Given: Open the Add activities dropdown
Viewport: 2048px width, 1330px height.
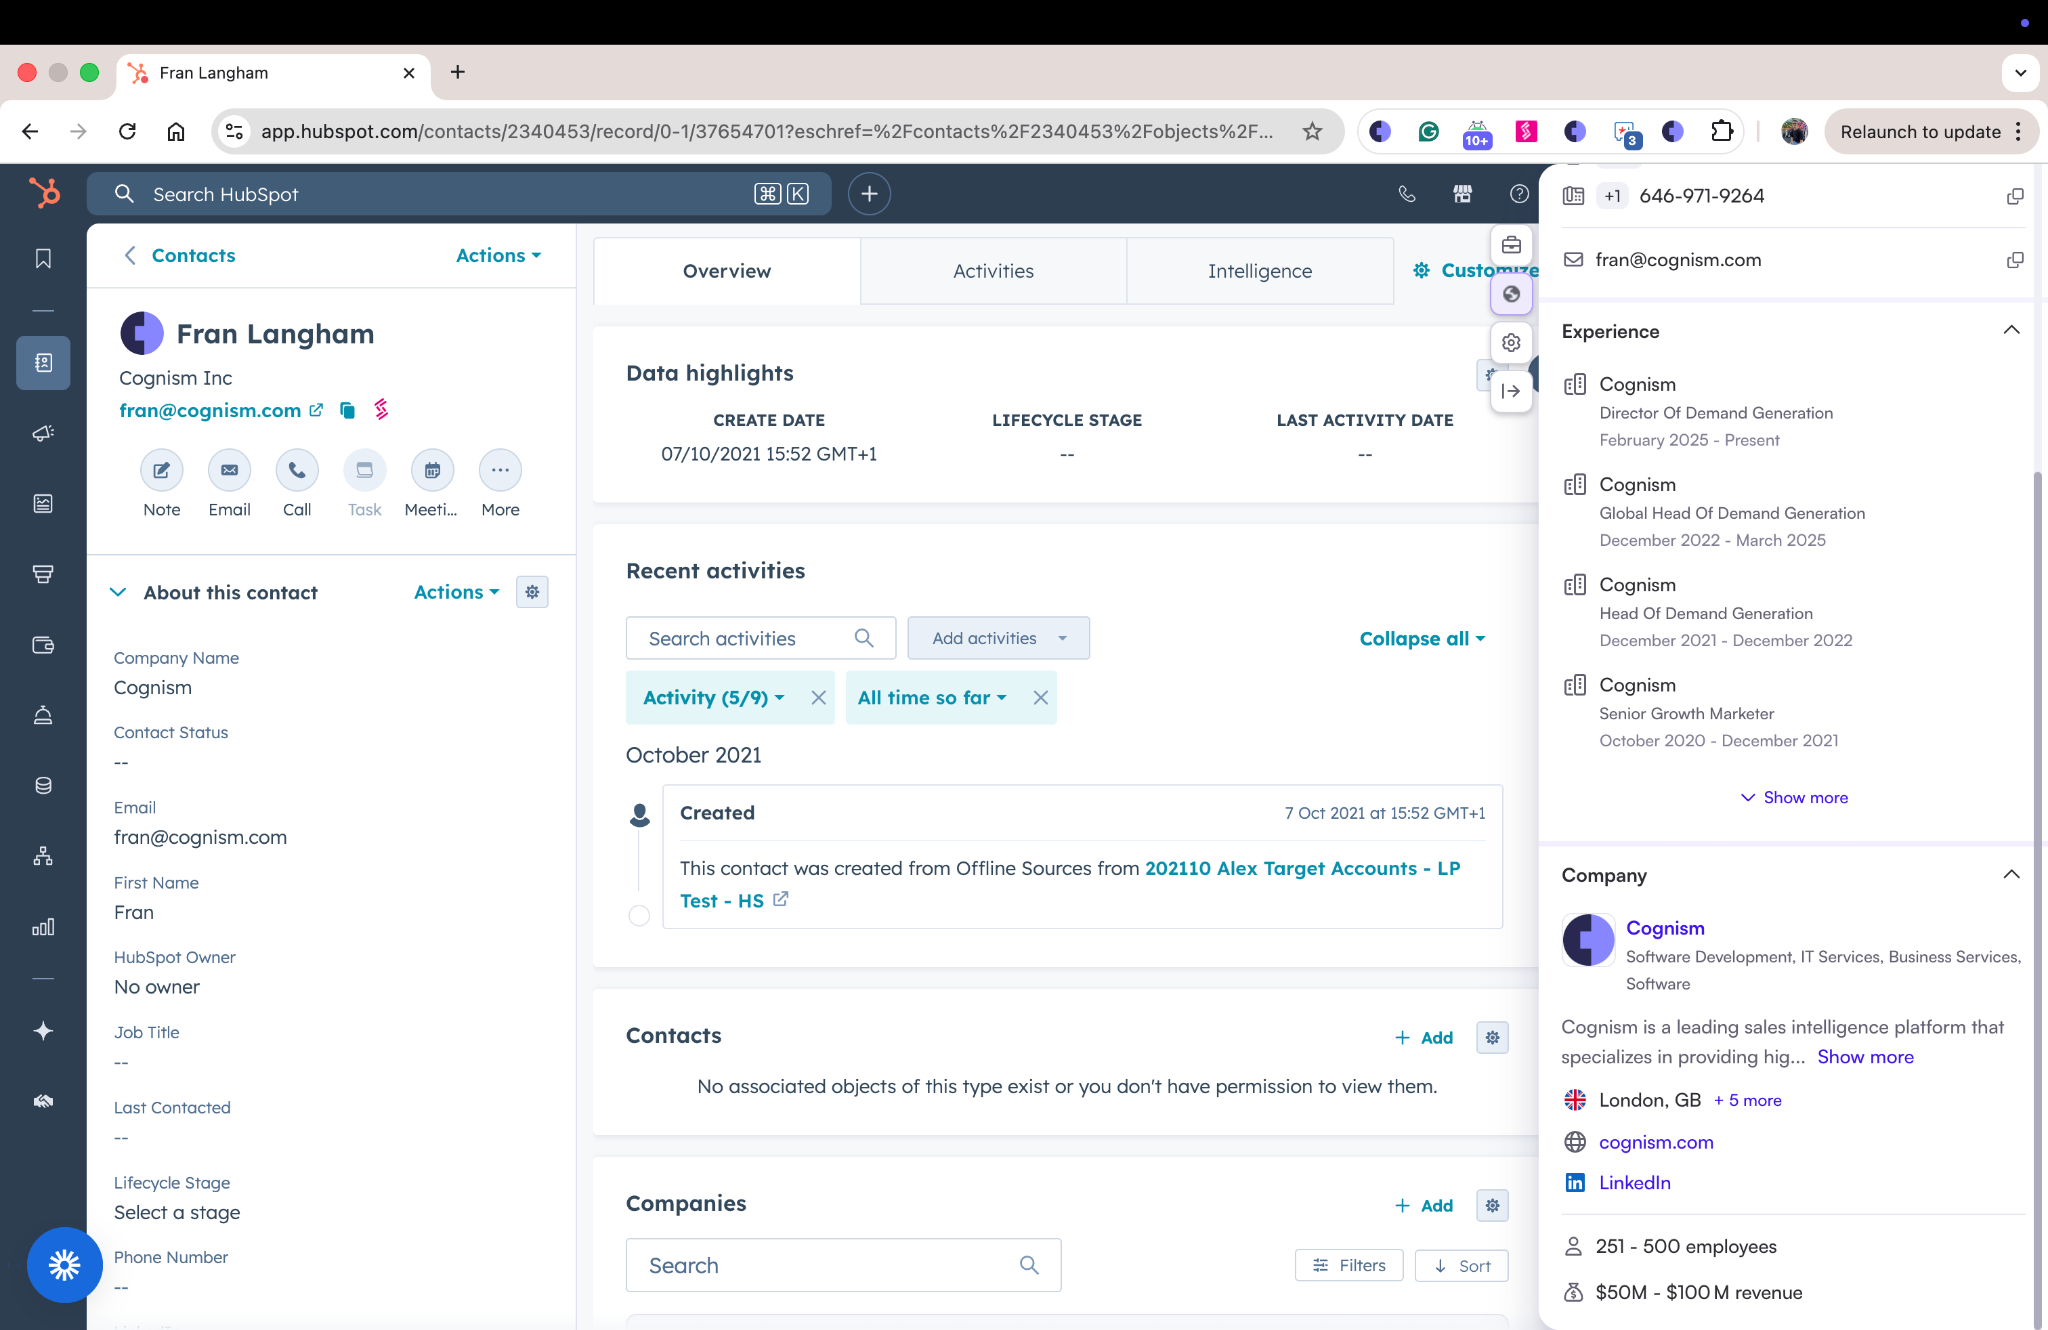Looking at the screenshot, I should point(998,638).
